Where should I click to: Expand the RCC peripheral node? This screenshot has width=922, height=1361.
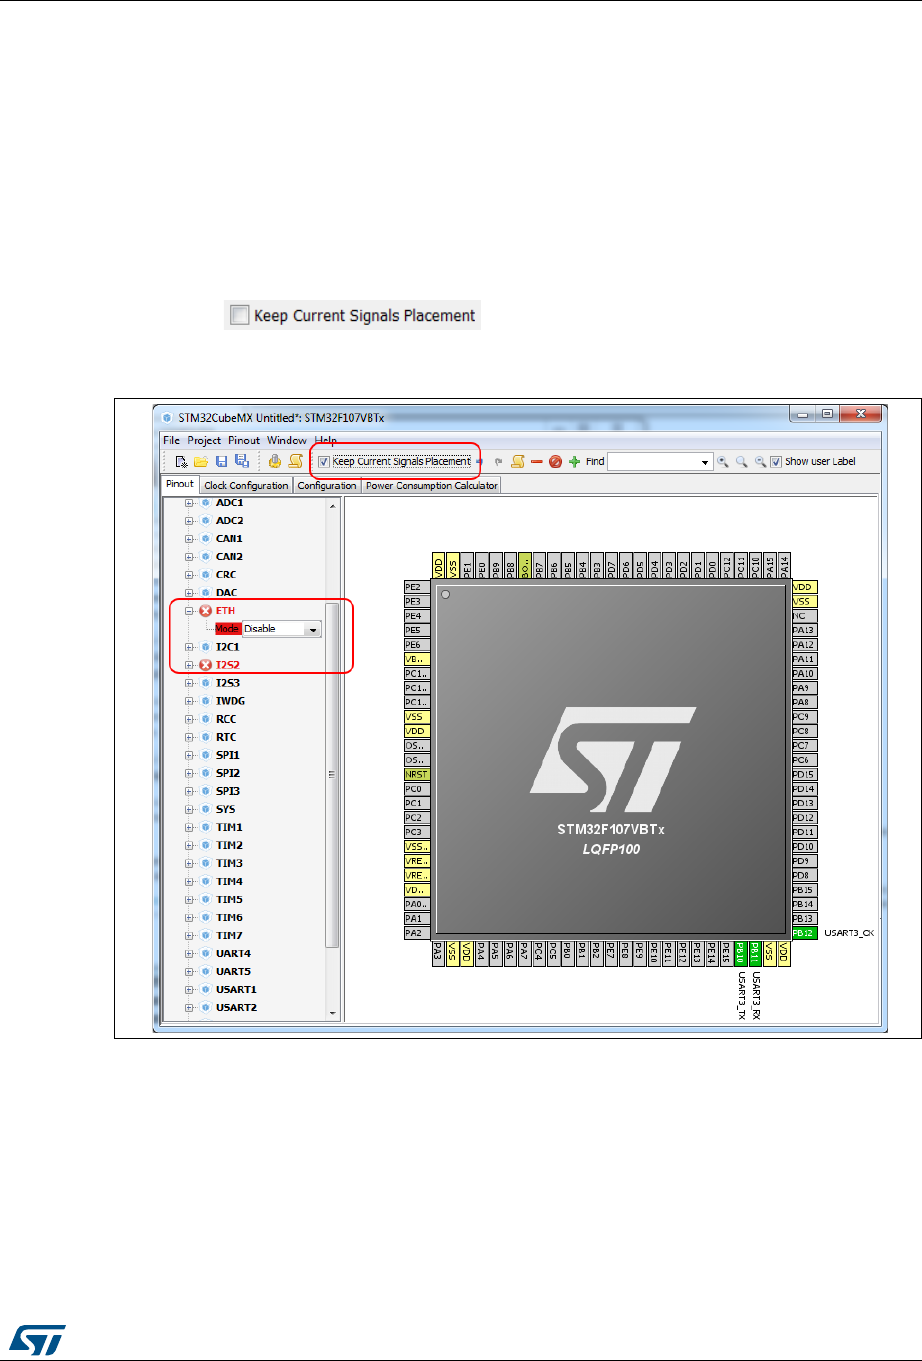189,719
